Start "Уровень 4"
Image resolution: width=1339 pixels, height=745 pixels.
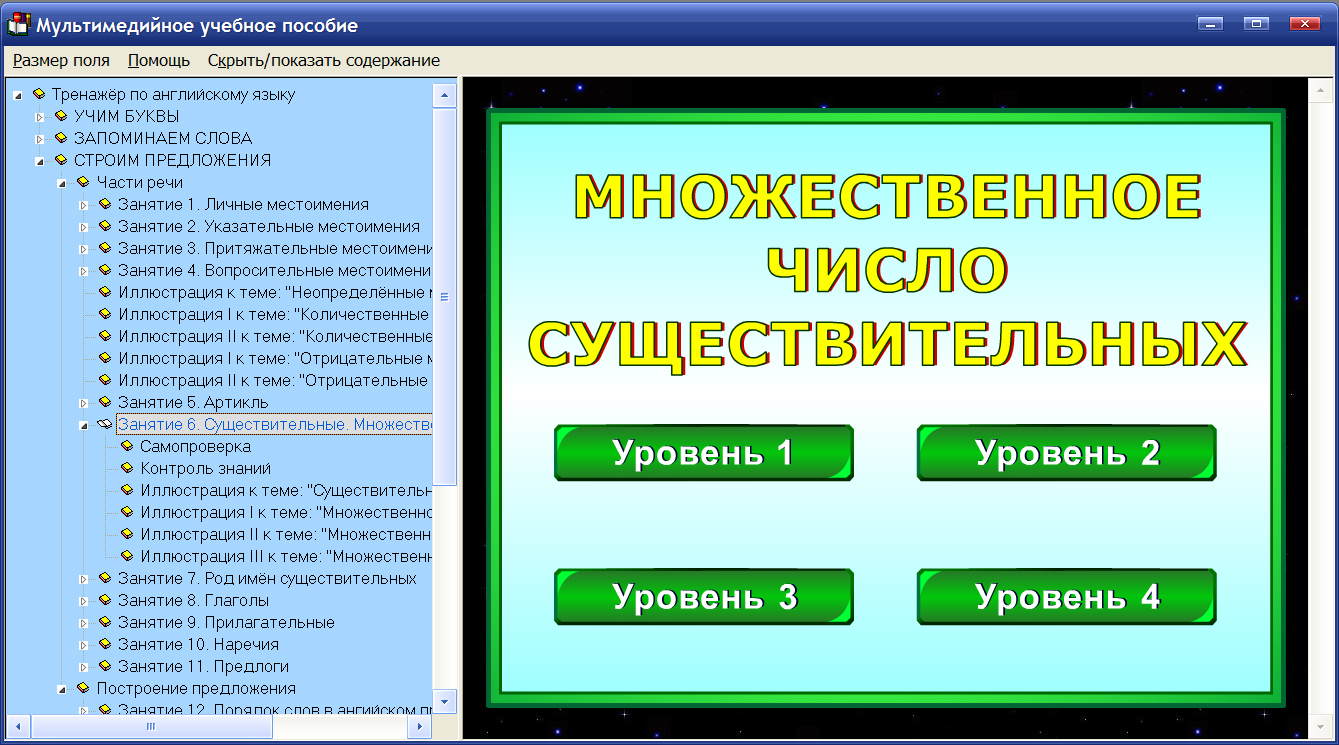click(x=1066, y=595)
